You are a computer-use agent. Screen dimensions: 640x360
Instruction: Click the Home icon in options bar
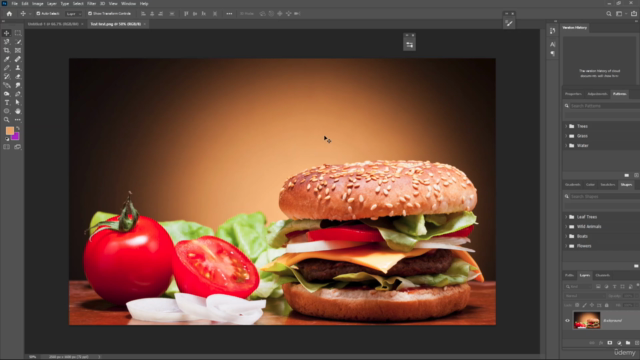click(9, 13)
